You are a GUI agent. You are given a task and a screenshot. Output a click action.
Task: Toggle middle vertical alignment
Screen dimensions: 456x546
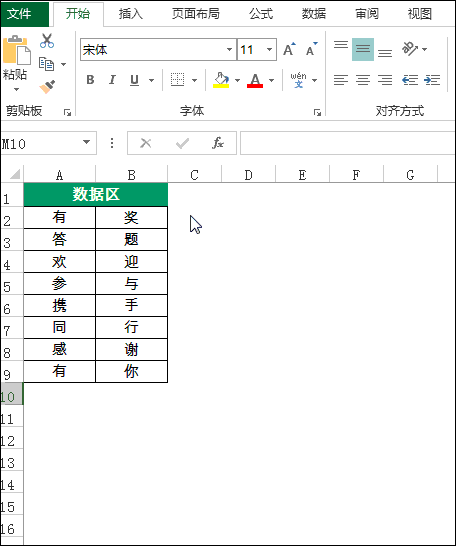(x=363, y=49)
